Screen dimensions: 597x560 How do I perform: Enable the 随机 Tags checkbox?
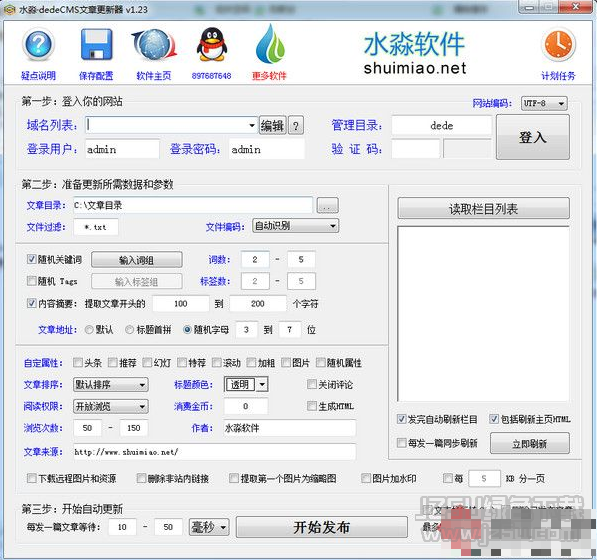[x=31, y=281]
